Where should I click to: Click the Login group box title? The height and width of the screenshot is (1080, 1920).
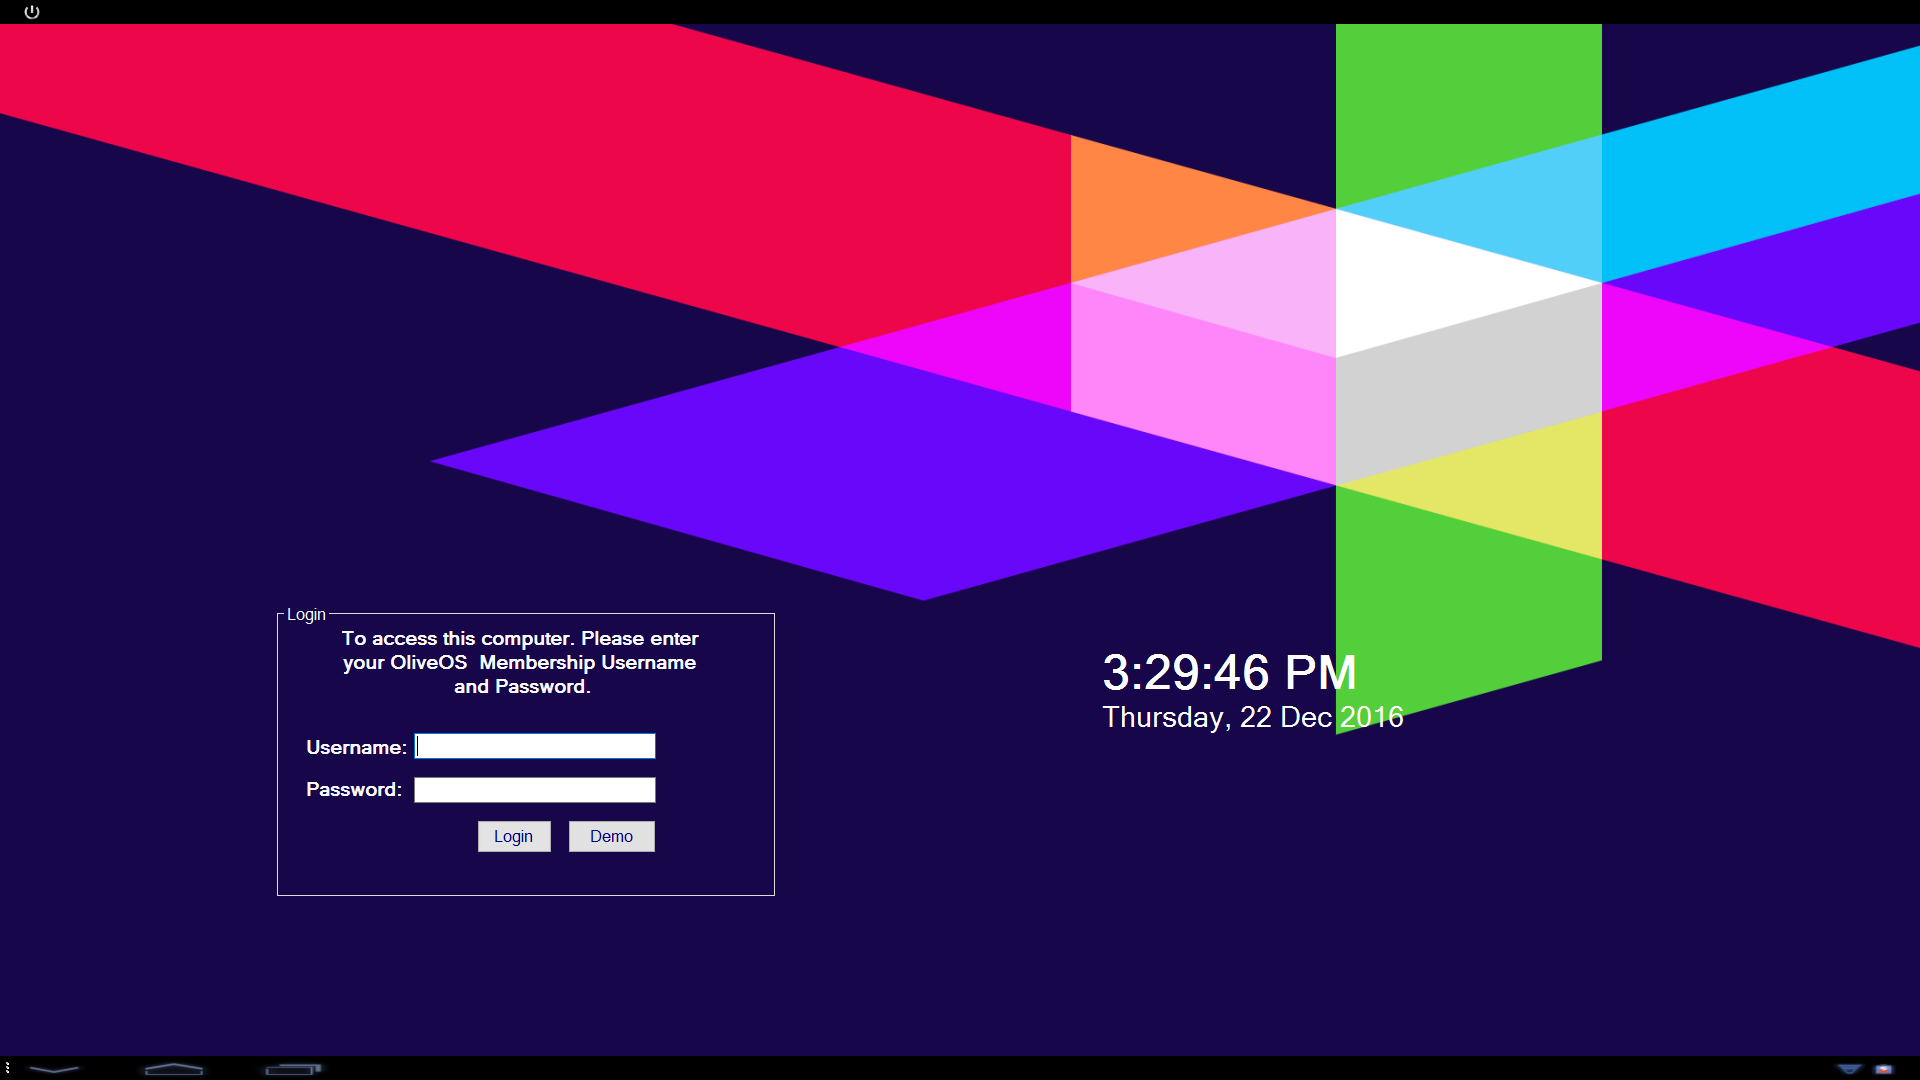[306, 614]
